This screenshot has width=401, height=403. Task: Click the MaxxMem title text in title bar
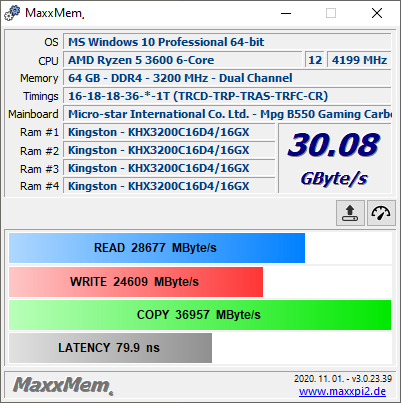54,13
